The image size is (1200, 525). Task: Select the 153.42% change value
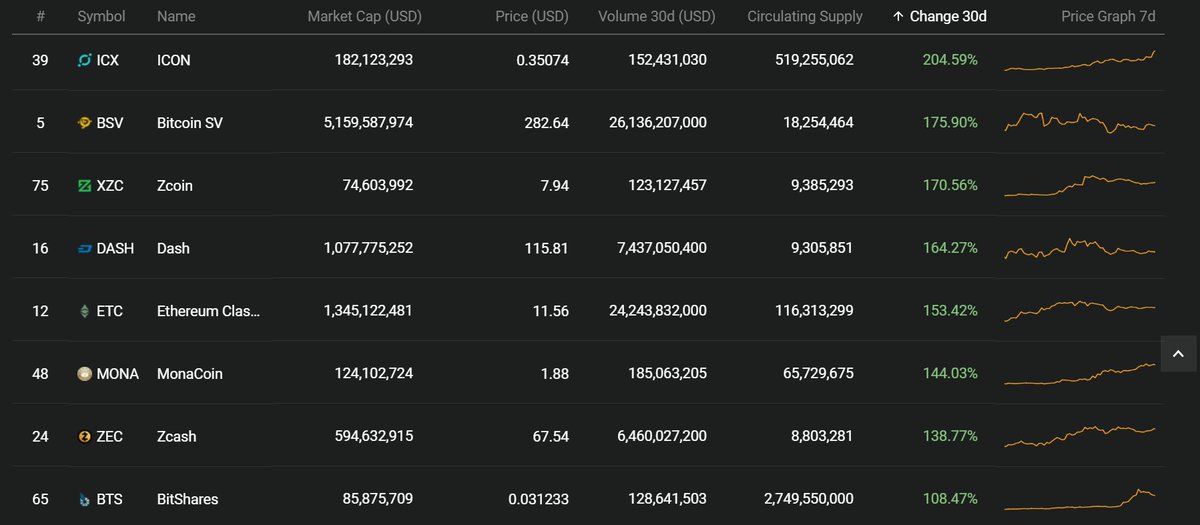click(x=950, y=311)
